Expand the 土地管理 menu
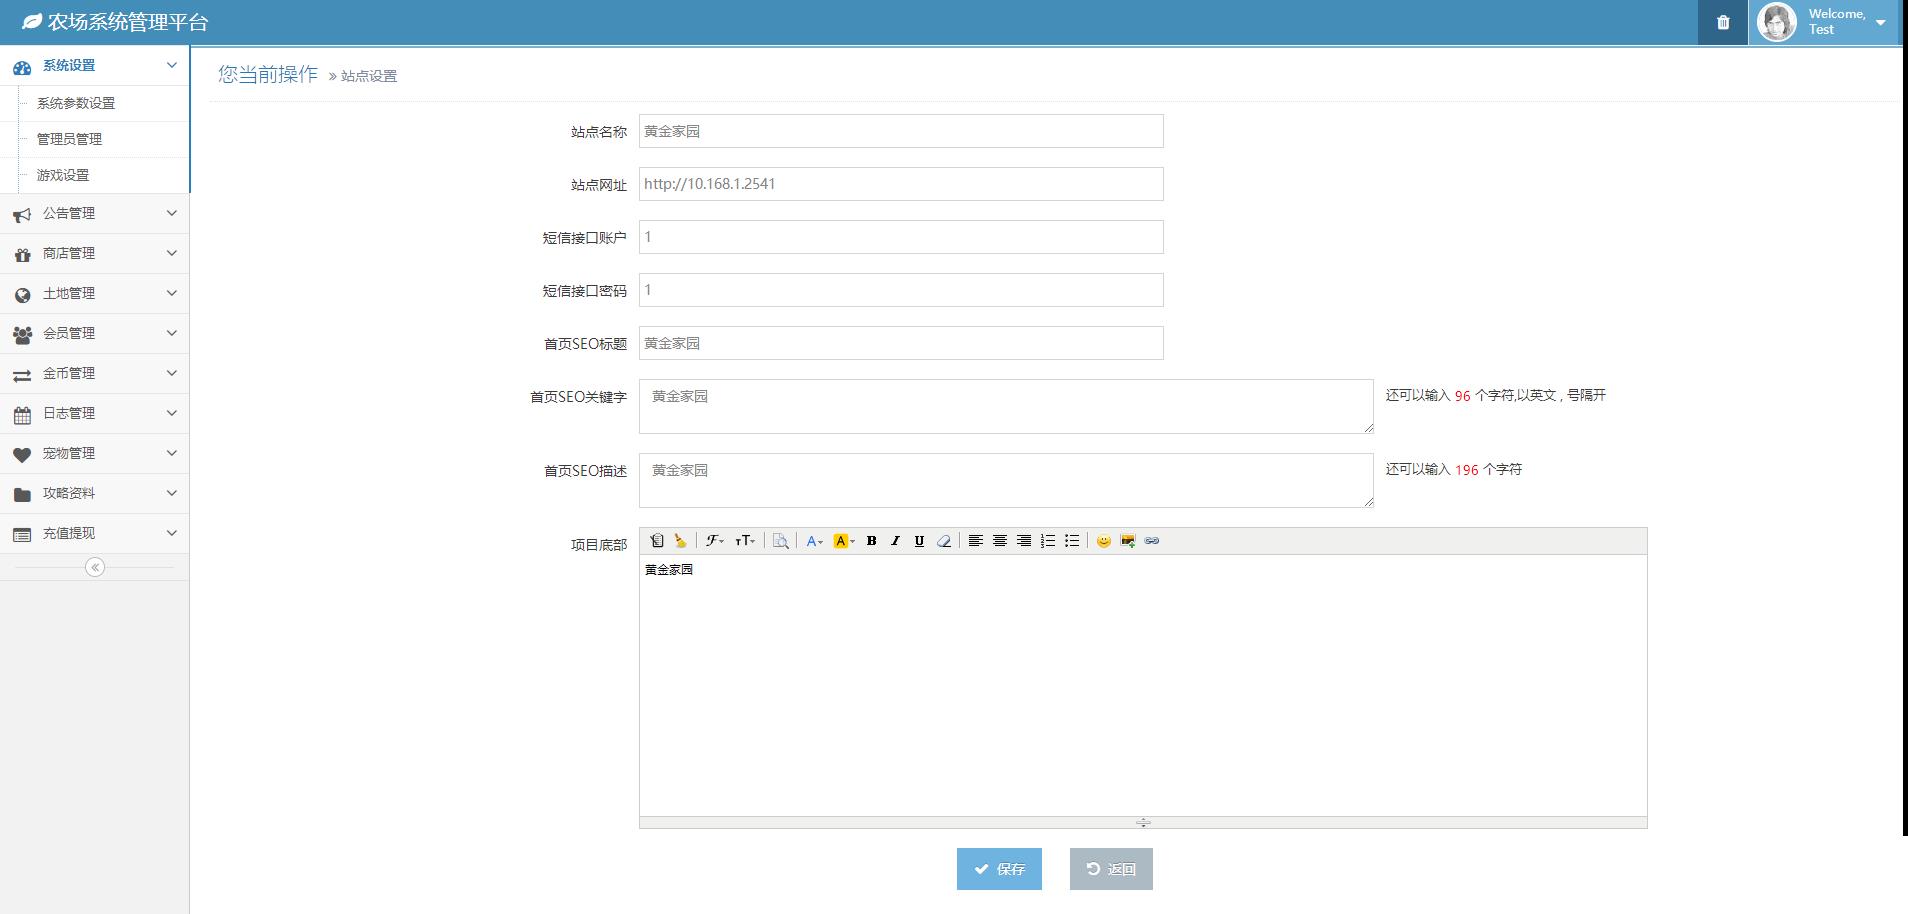 point(94,293)
